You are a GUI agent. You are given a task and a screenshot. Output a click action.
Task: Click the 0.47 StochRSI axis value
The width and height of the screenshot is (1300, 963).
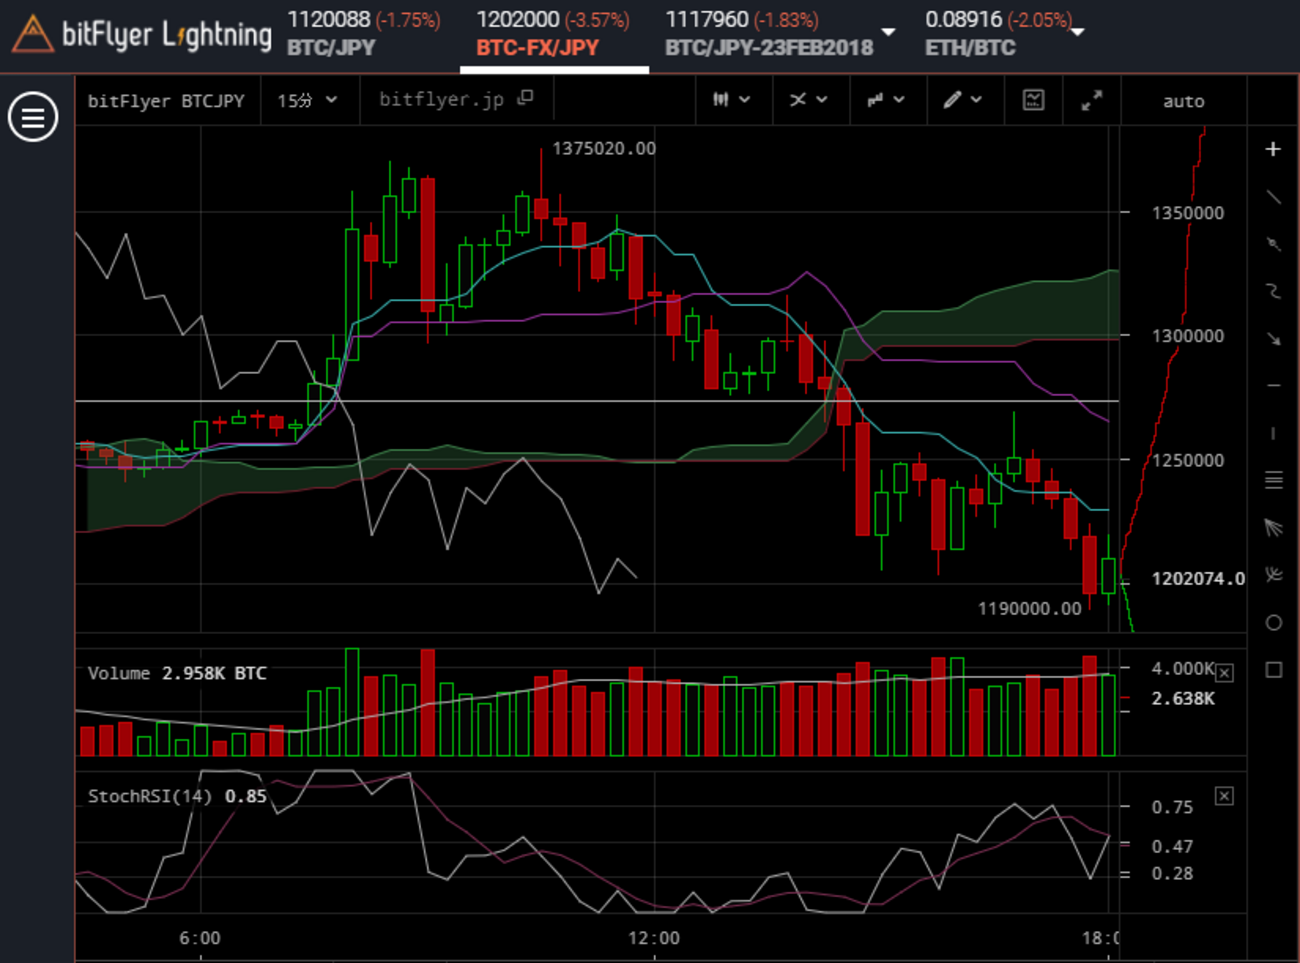(x=1172, y=847)
